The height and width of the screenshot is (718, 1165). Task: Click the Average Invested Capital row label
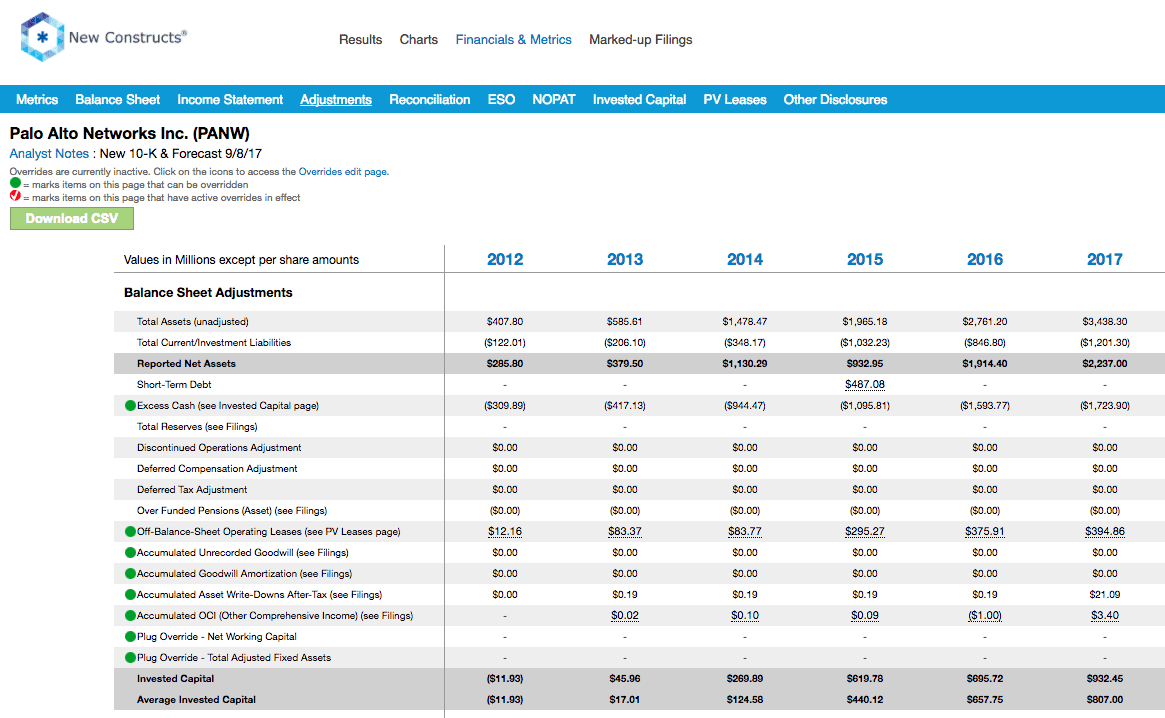pos(196,699)
